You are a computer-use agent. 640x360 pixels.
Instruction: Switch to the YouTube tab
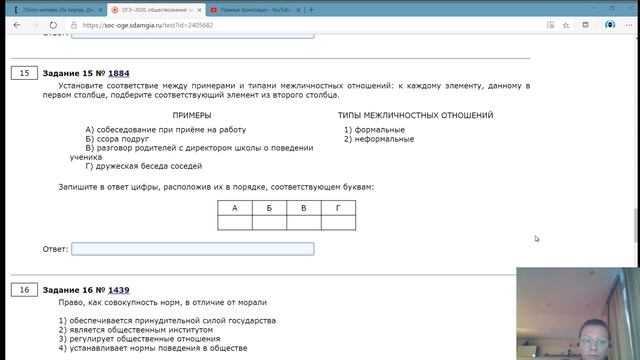tap(255, 10)
